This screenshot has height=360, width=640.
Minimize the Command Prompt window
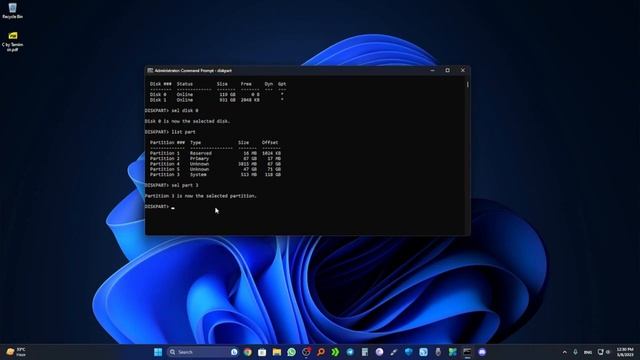pos(432,70)
